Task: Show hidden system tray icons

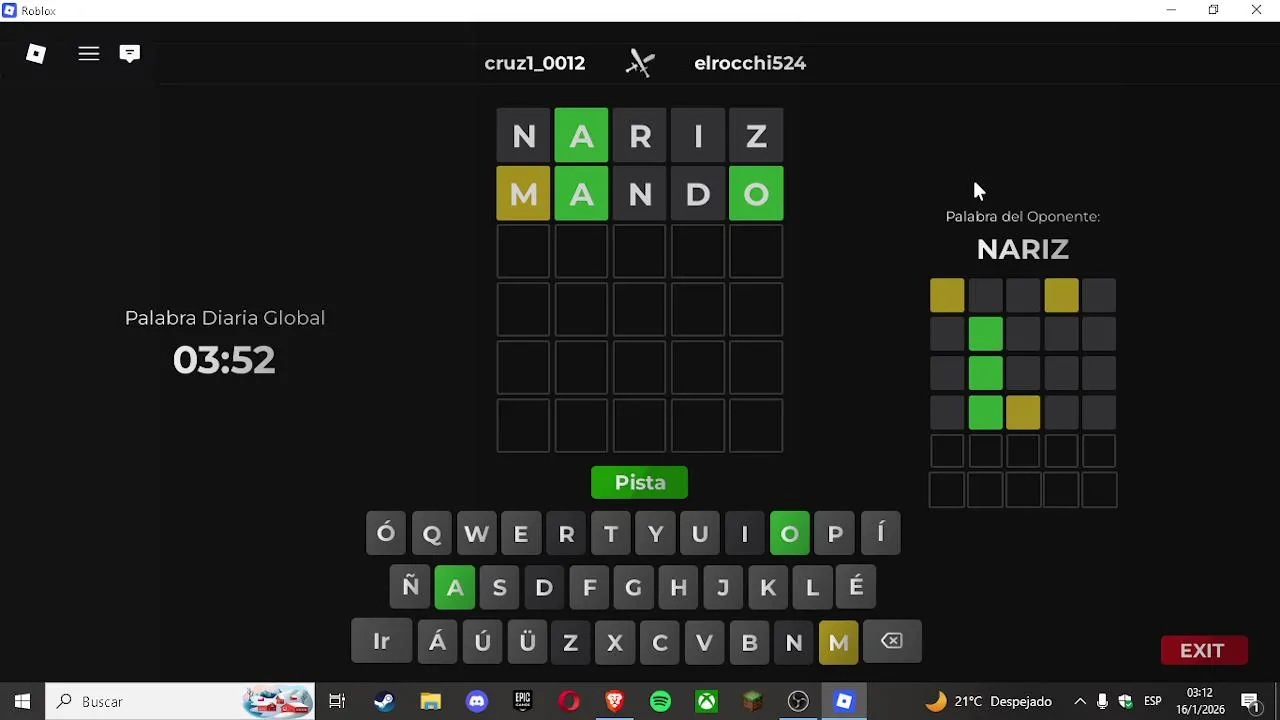Action: [x=1080, y=702]
